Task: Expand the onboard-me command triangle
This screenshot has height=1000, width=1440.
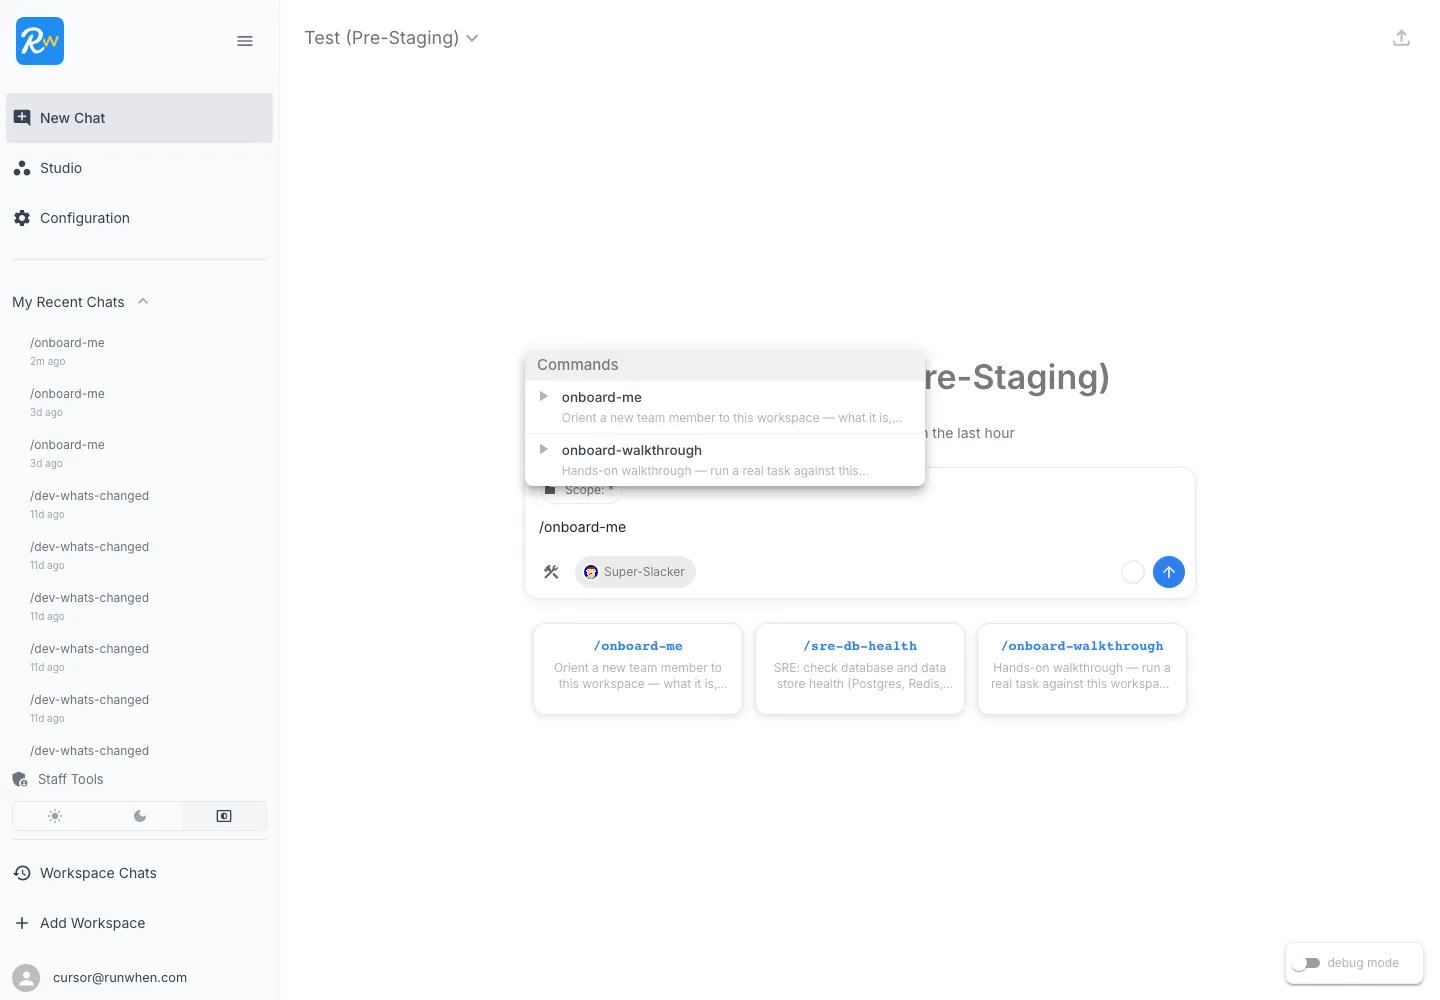Action: 544,397
